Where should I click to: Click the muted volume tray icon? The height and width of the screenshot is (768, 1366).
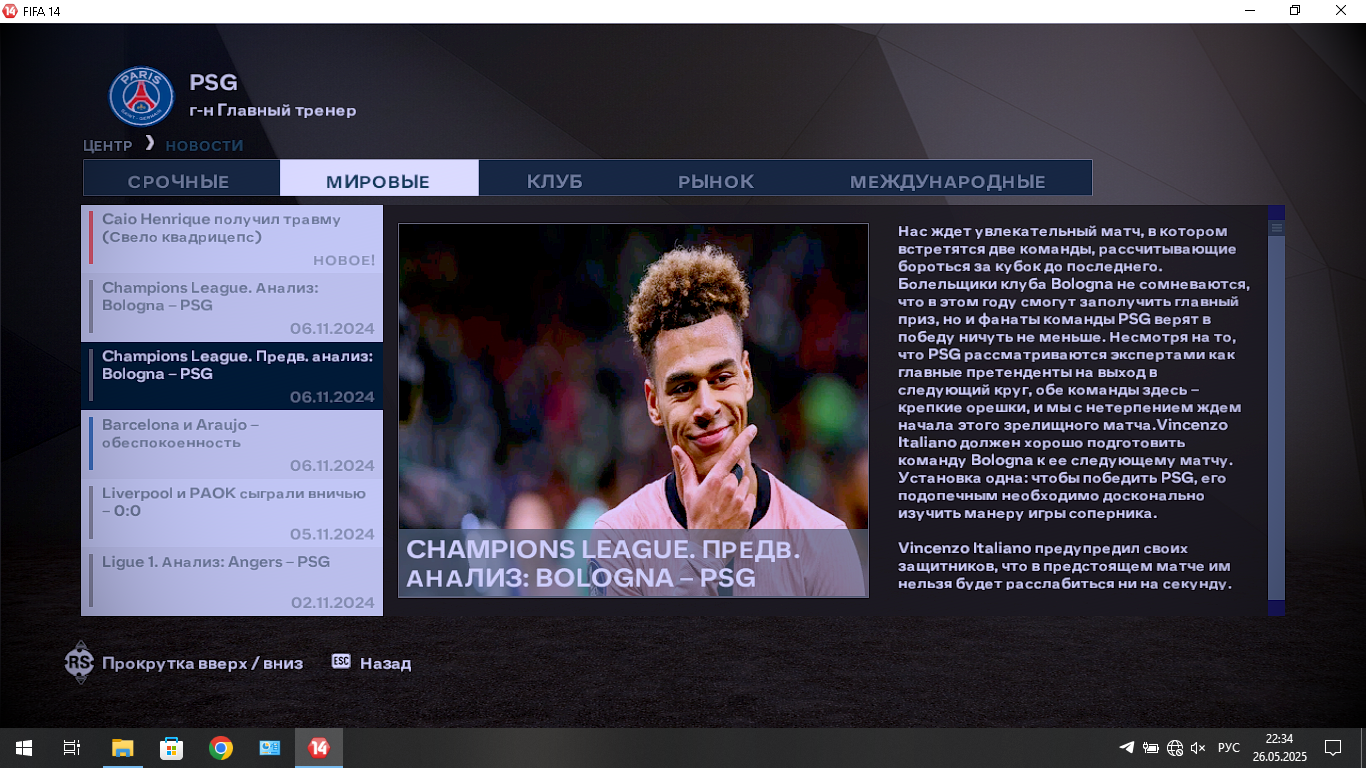1199,748
